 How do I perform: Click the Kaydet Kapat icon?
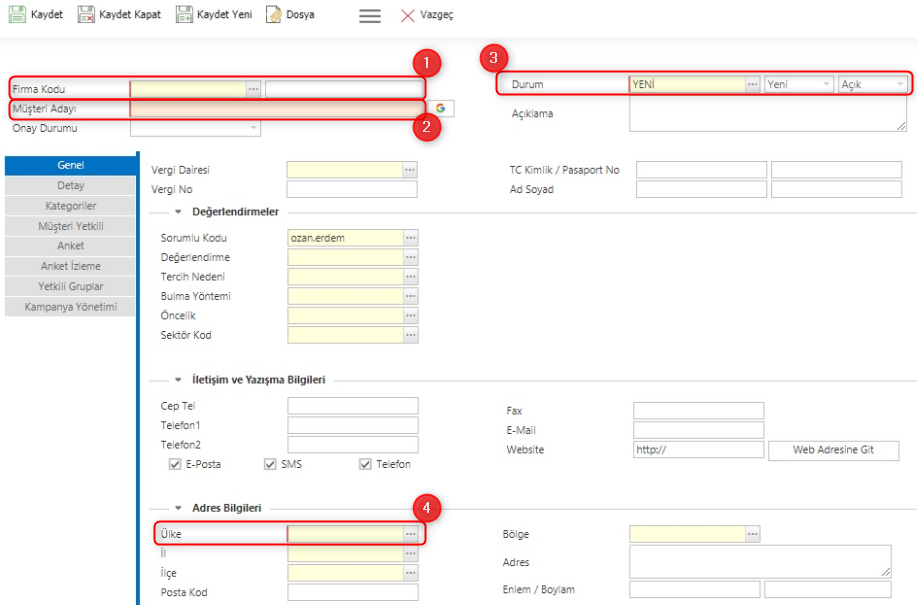pos(85,14)
